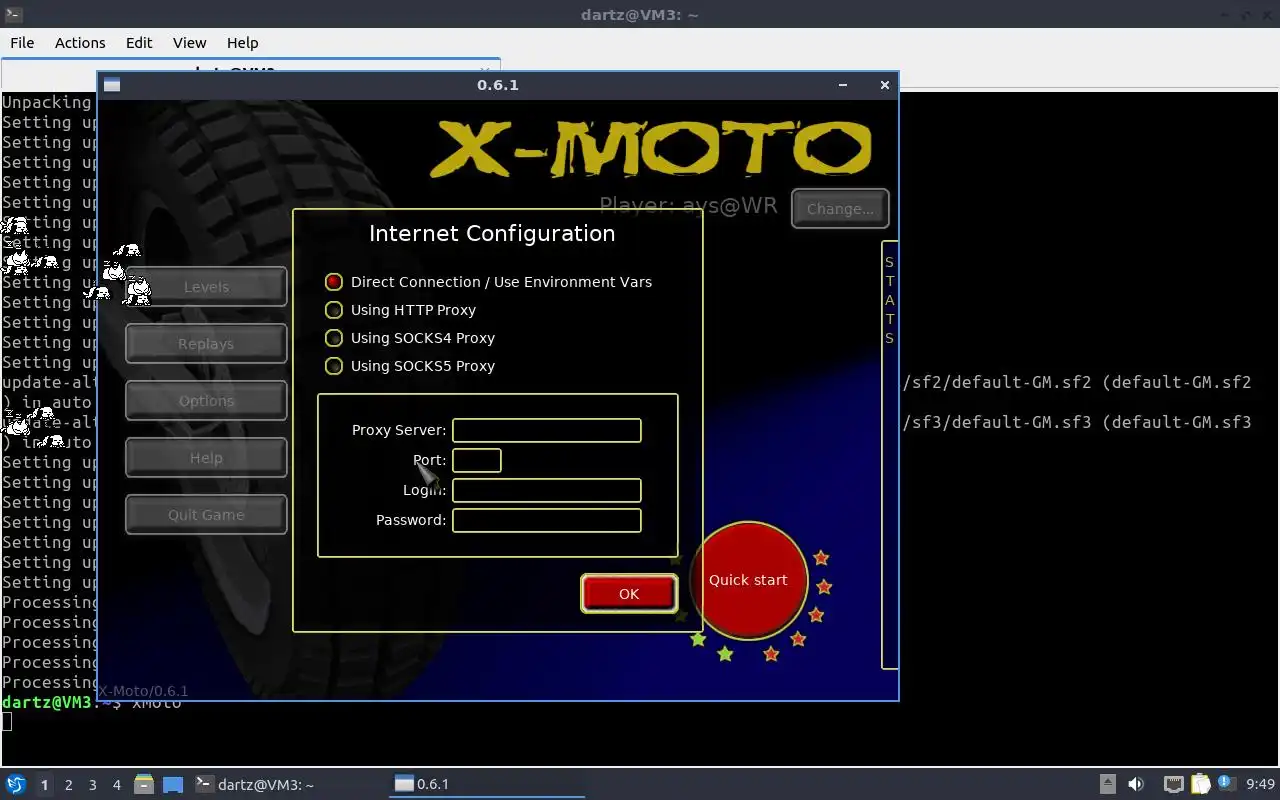Click the show desktop taskbar icon
This screenshot has height=800, width=1280.
tap(173, 784)
